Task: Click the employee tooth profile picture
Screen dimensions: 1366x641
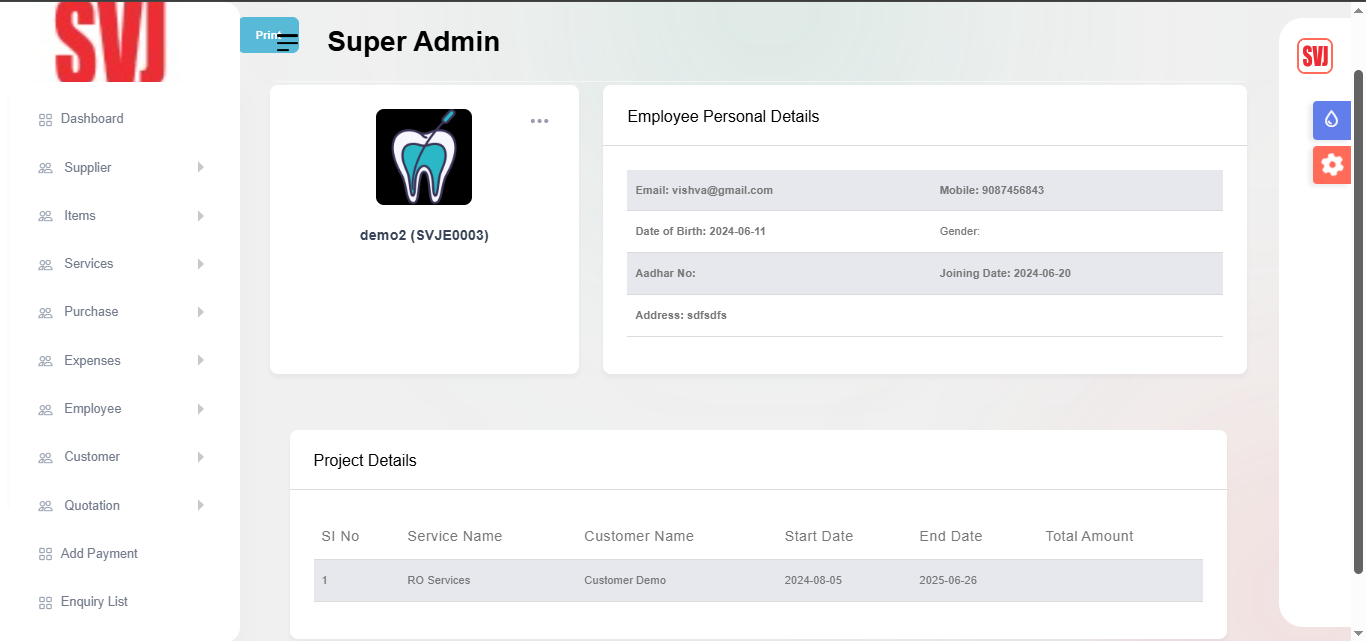Action: pyautogui.click(x=423, y=157)
